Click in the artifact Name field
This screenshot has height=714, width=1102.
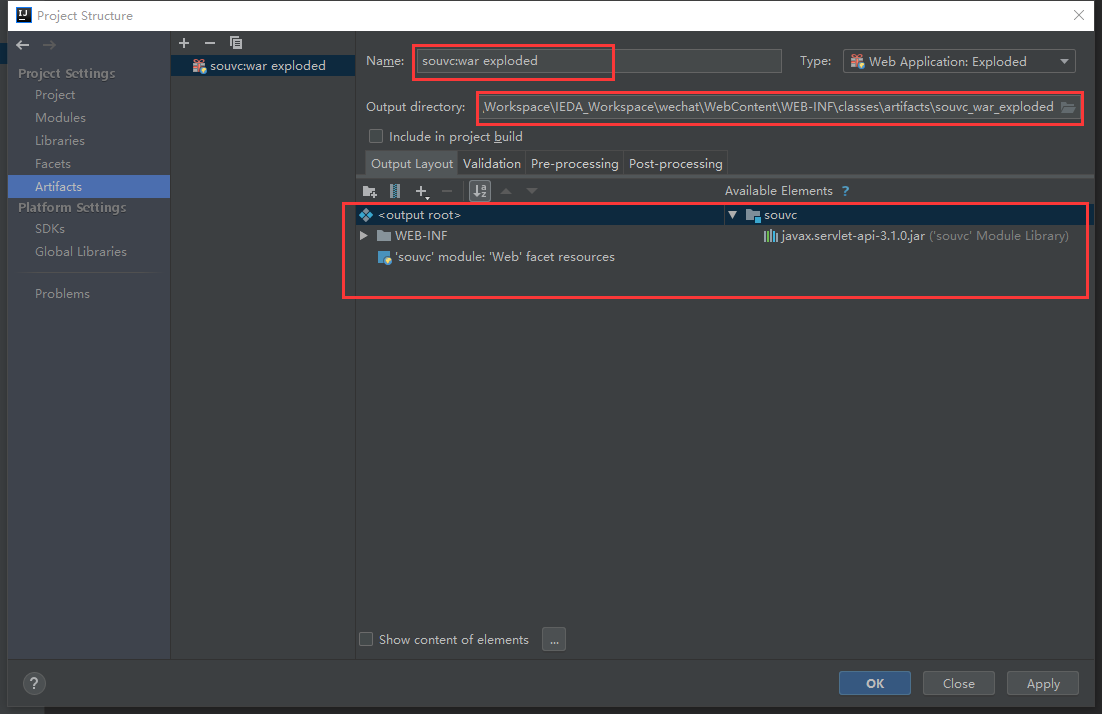point(599,61)
